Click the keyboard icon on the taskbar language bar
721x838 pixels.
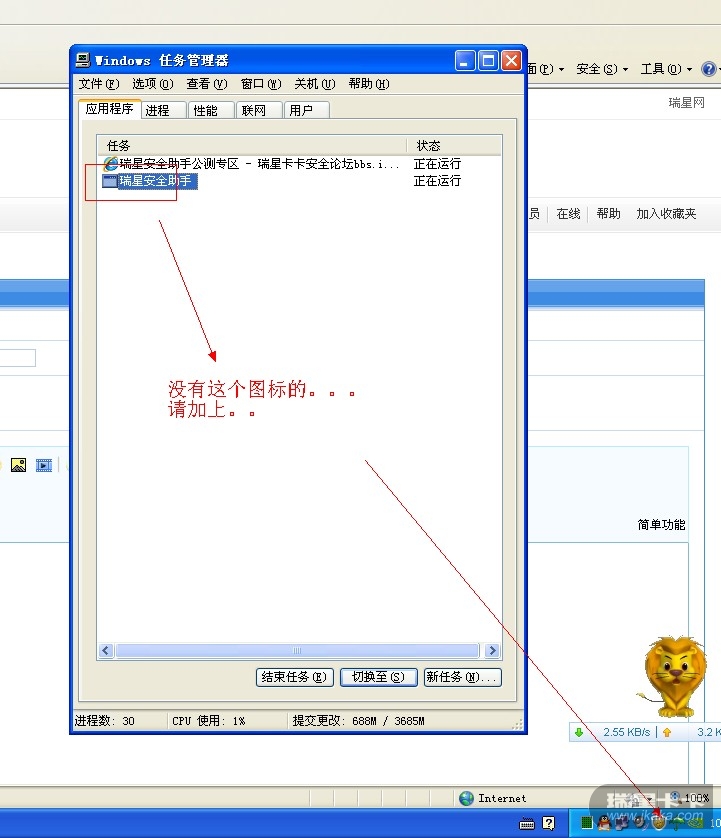click(x=527, y=824)
